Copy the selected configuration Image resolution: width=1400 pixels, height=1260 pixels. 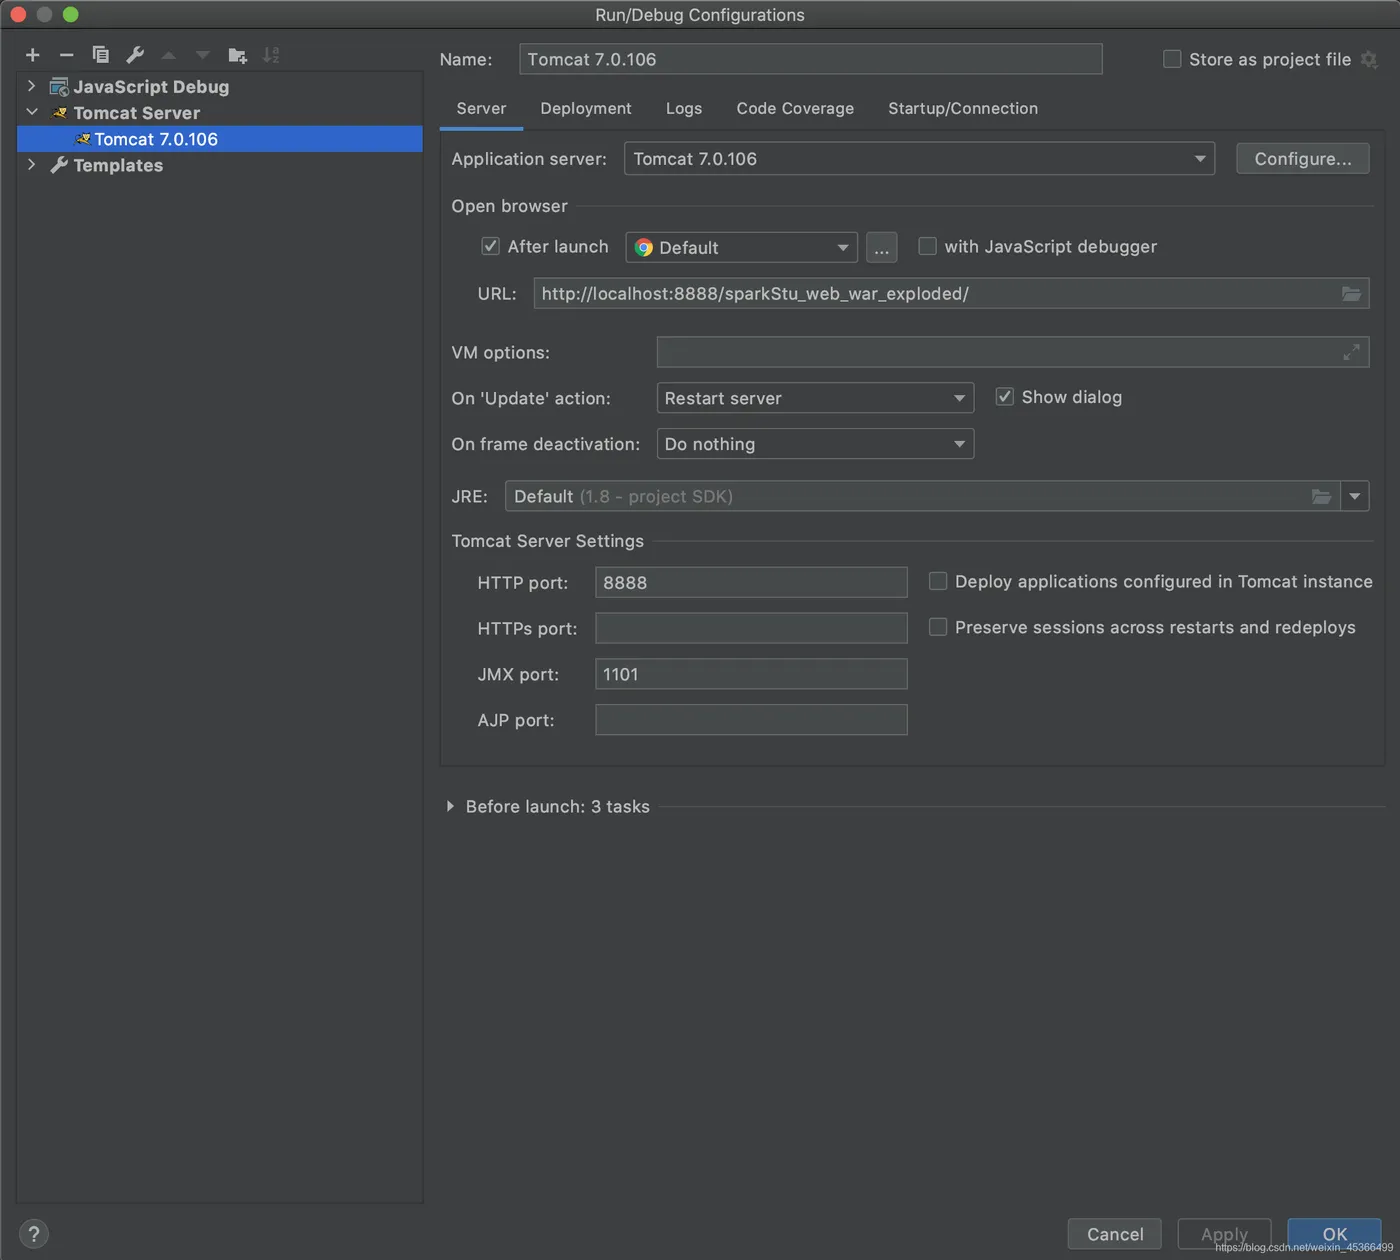click(100, 55)
